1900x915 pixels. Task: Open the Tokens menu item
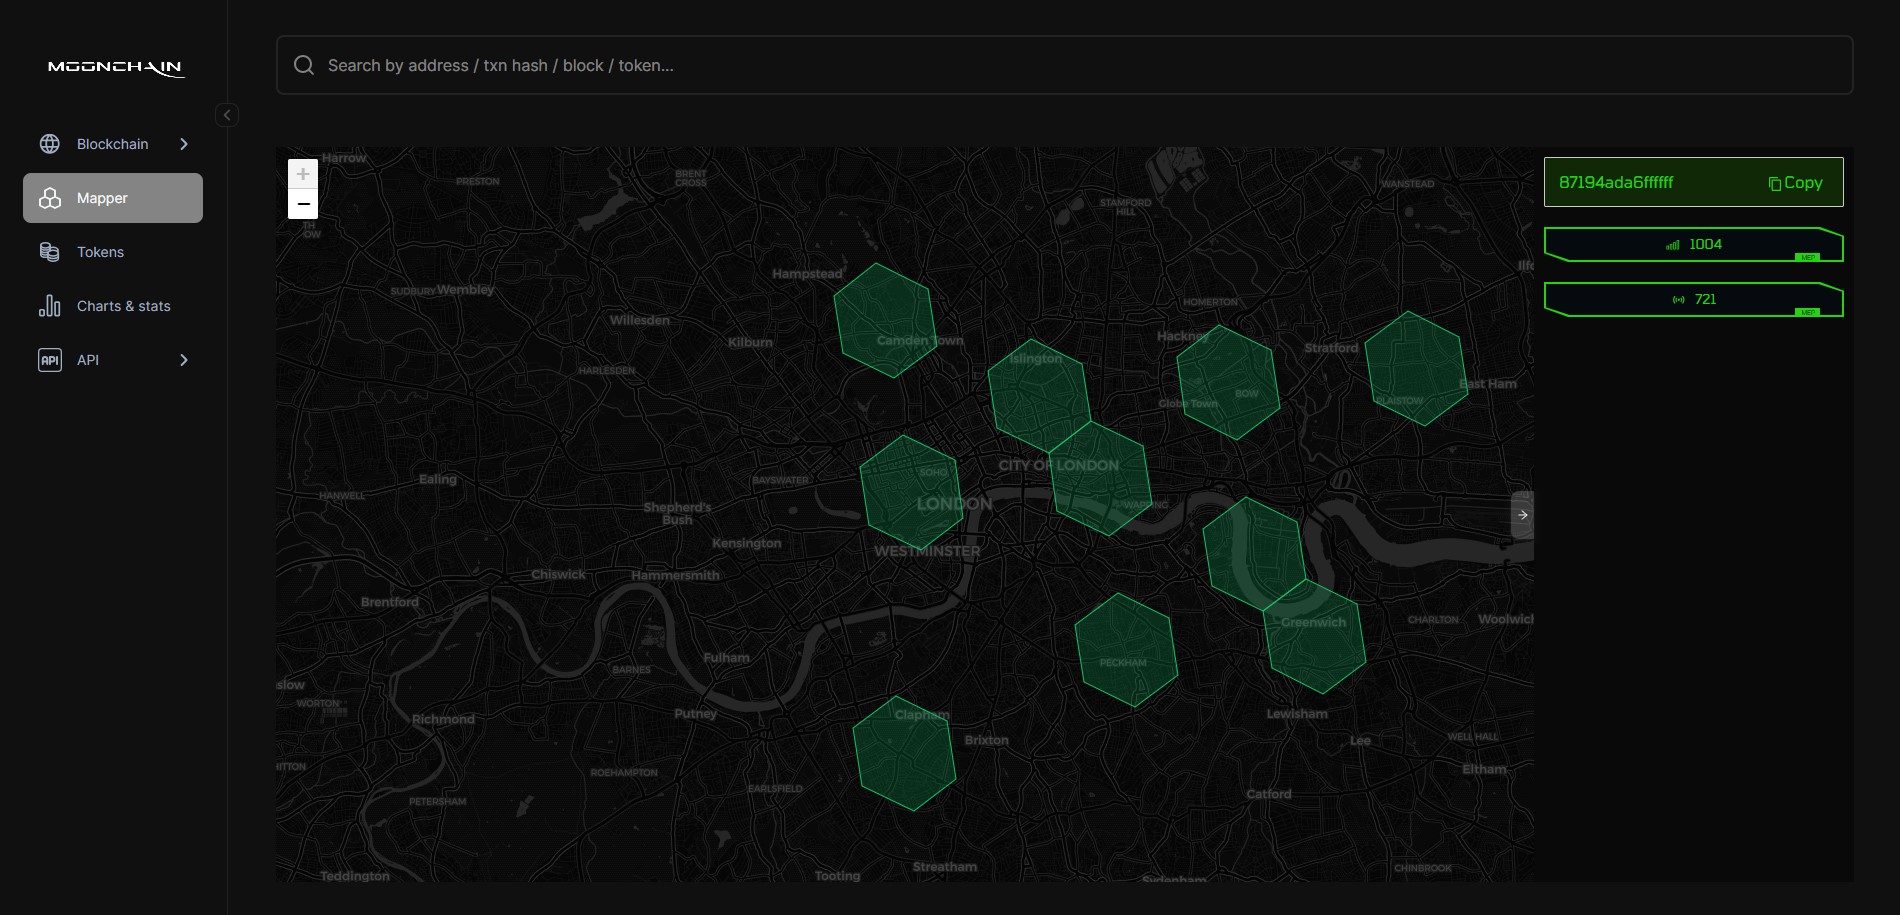[x=100, y=252]
